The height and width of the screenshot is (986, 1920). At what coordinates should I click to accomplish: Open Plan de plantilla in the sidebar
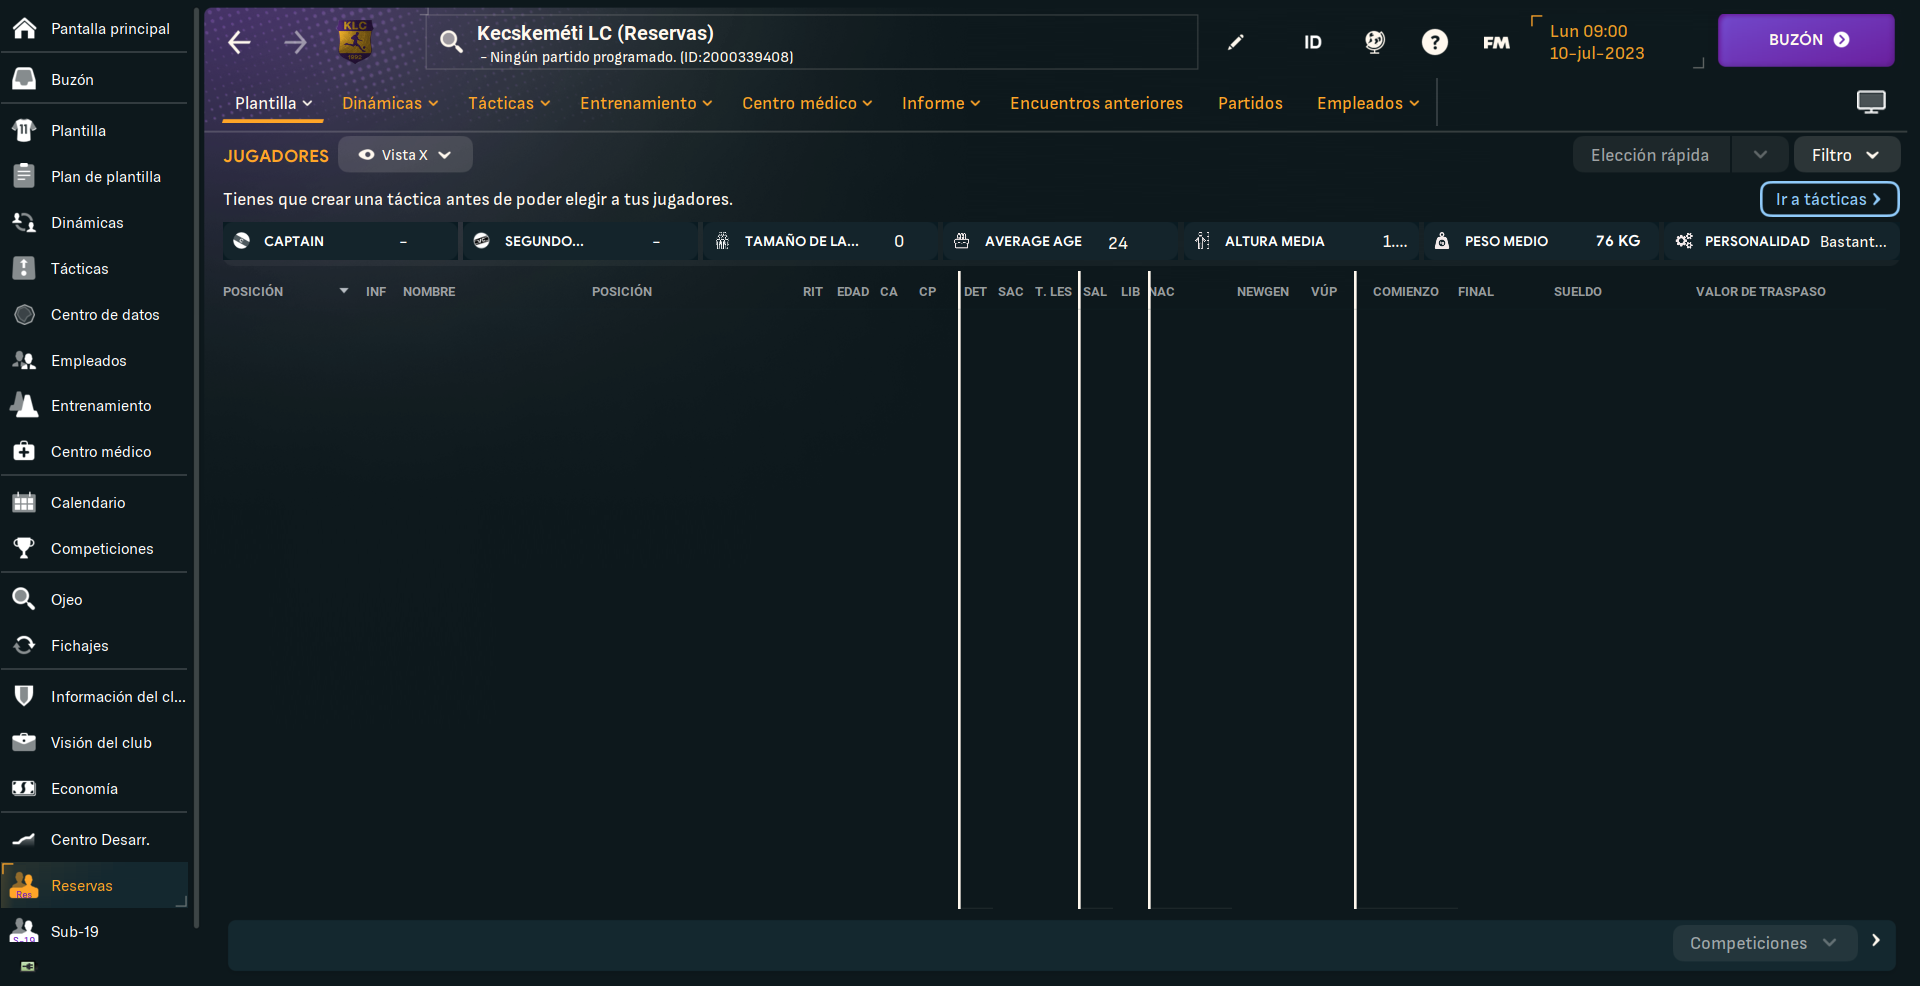94,176
